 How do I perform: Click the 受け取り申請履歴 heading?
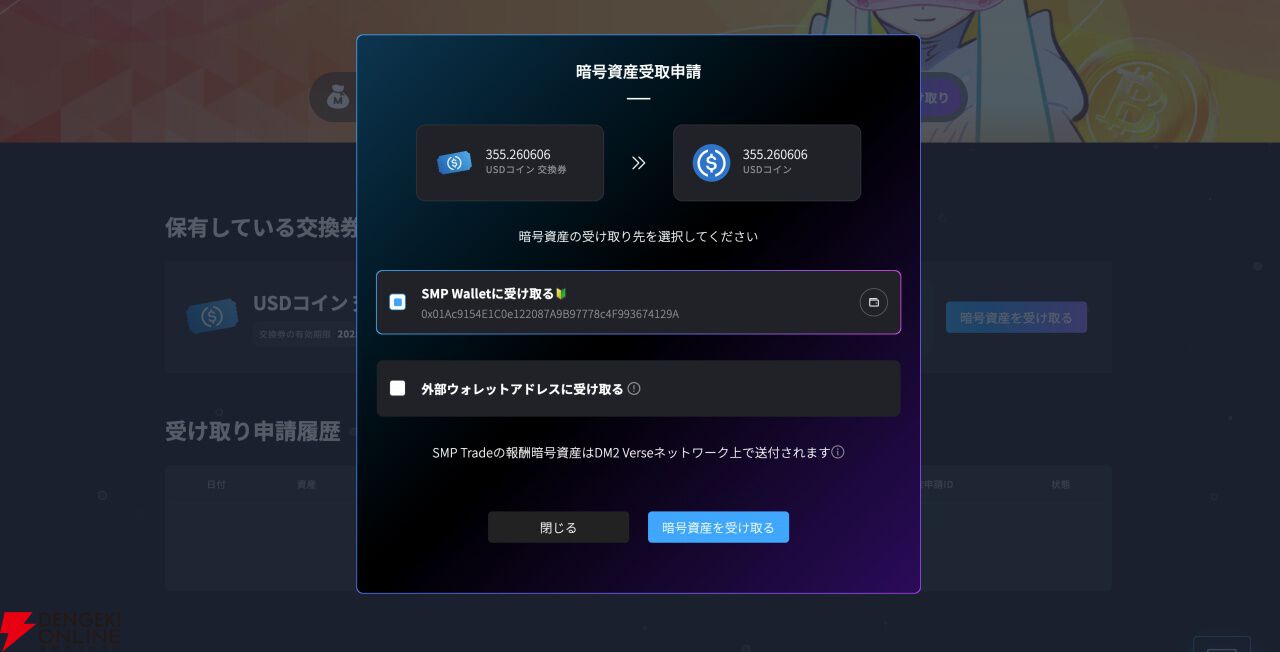point(253,431)
